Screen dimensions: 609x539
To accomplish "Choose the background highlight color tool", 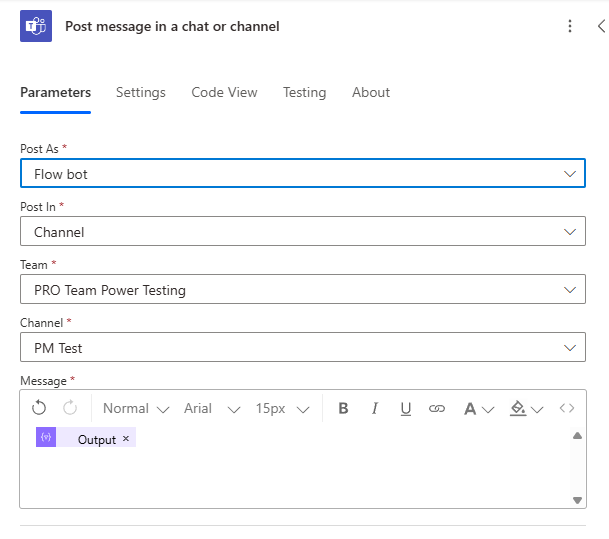I will coord(518,409).
